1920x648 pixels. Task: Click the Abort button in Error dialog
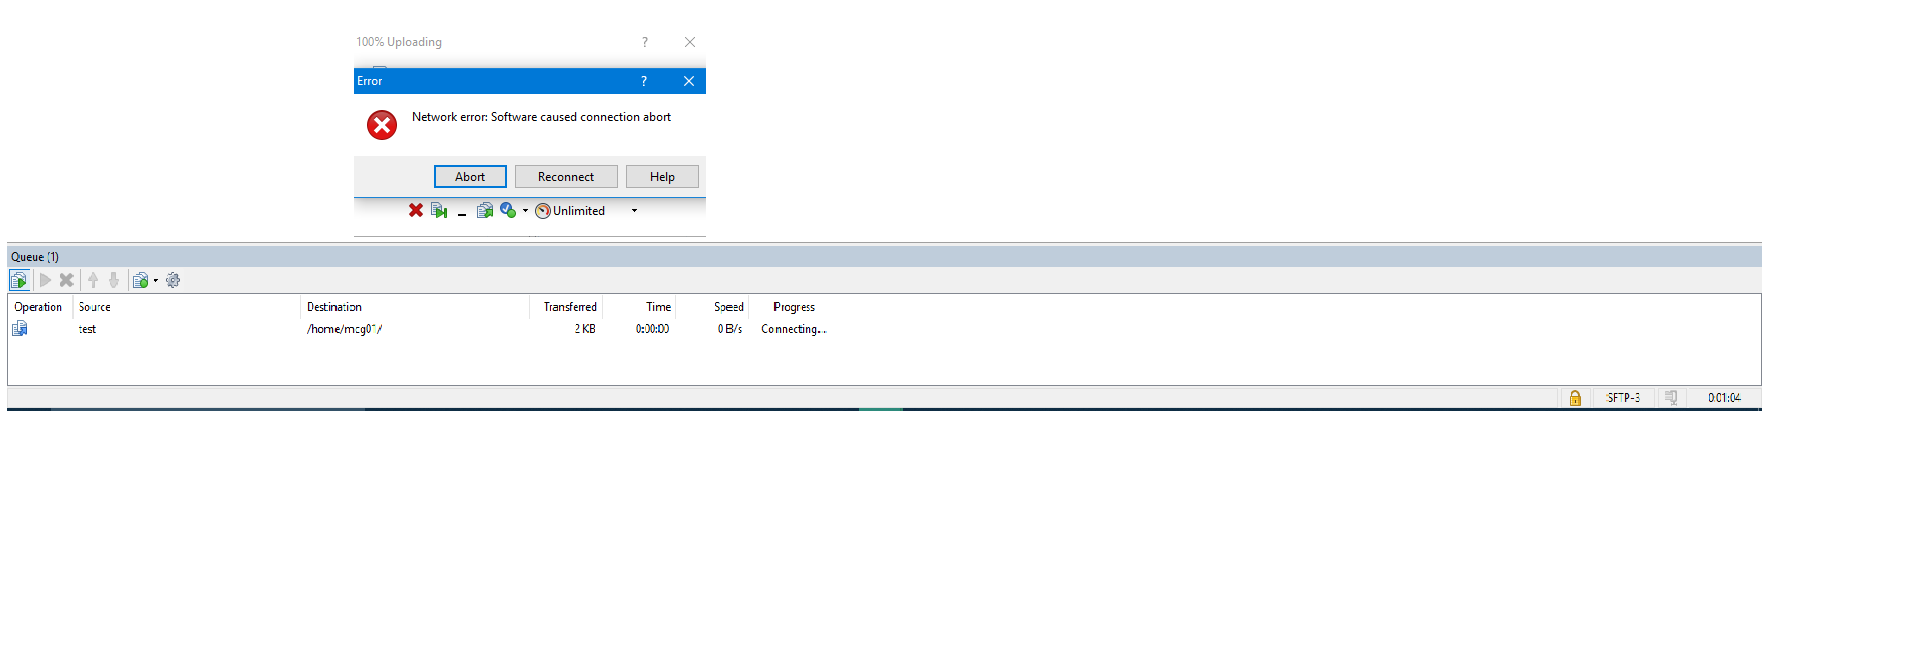(x=470, y=177)
